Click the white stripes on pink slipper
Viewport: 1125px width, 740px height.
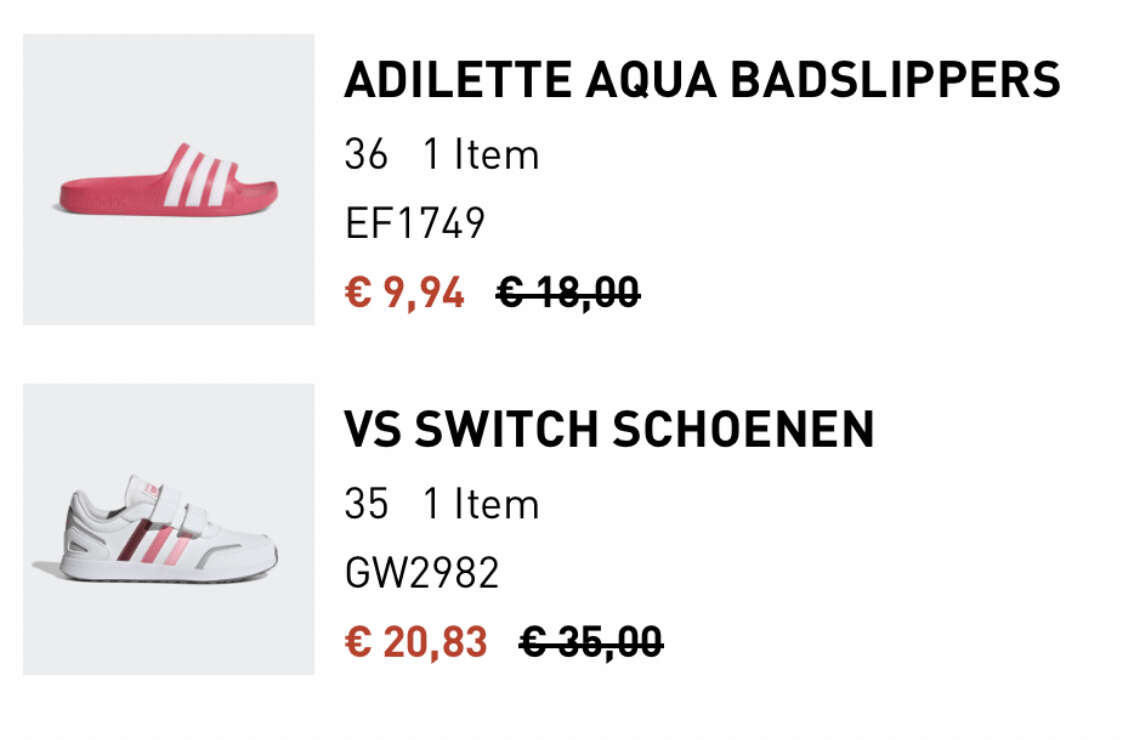point(199,177)
